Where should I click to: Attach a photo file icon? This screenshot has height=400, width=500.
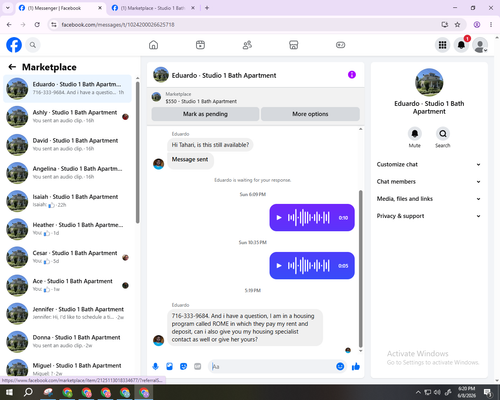[169, 367]
